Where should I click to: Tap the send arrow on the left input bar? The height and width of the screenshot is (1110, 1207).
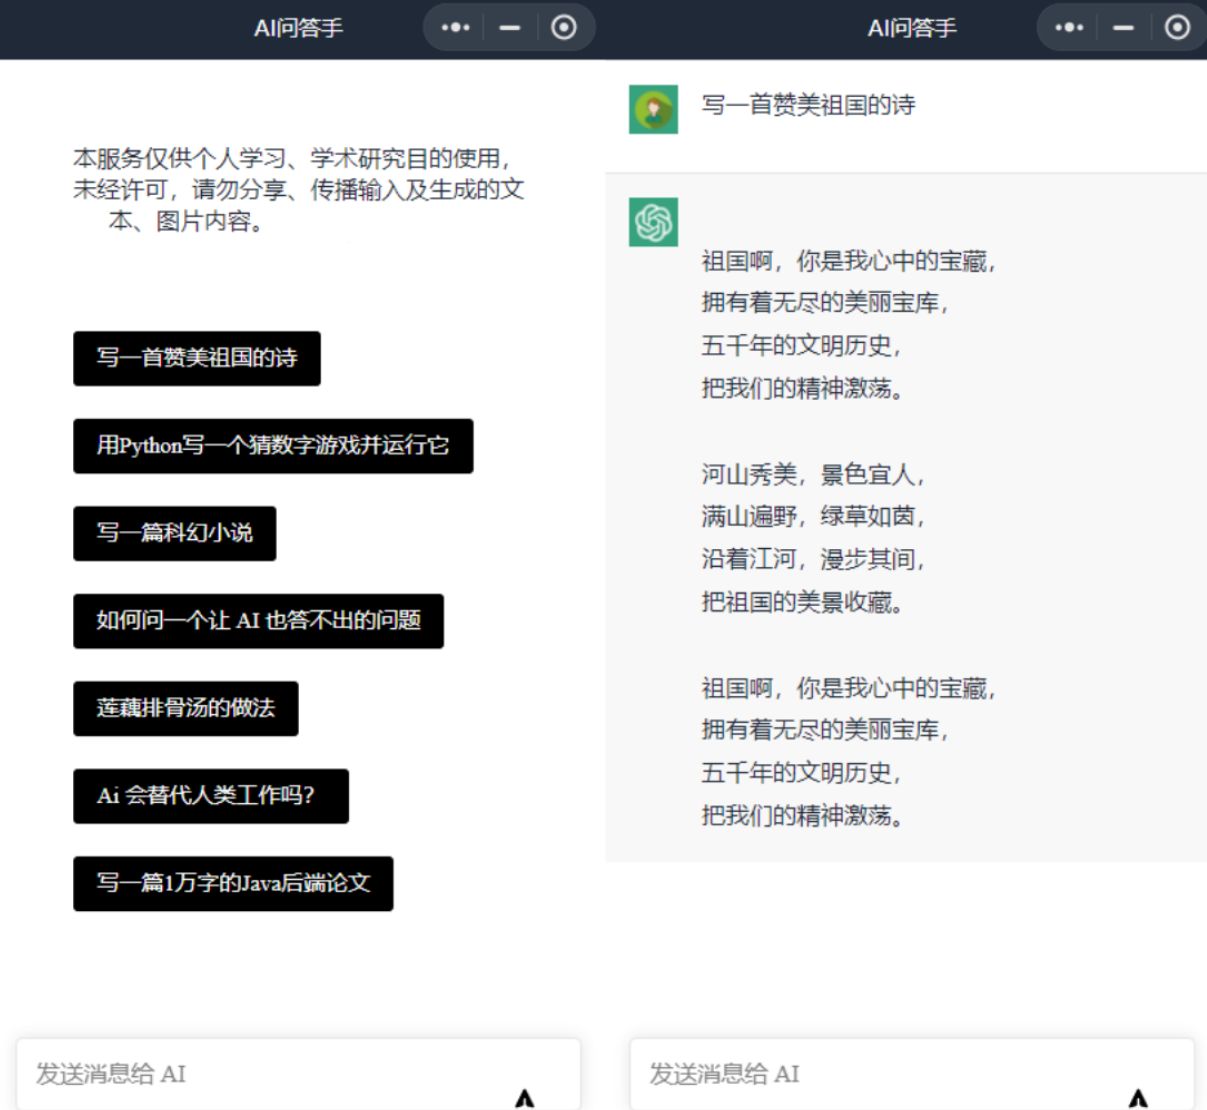(x=523, y=1096)
